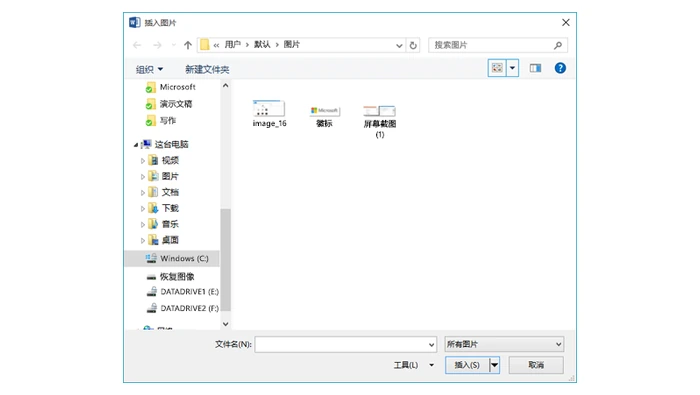Select 默认 in the address path
The width and height of the screenshot is (700, 395).
tap(262, 45)
